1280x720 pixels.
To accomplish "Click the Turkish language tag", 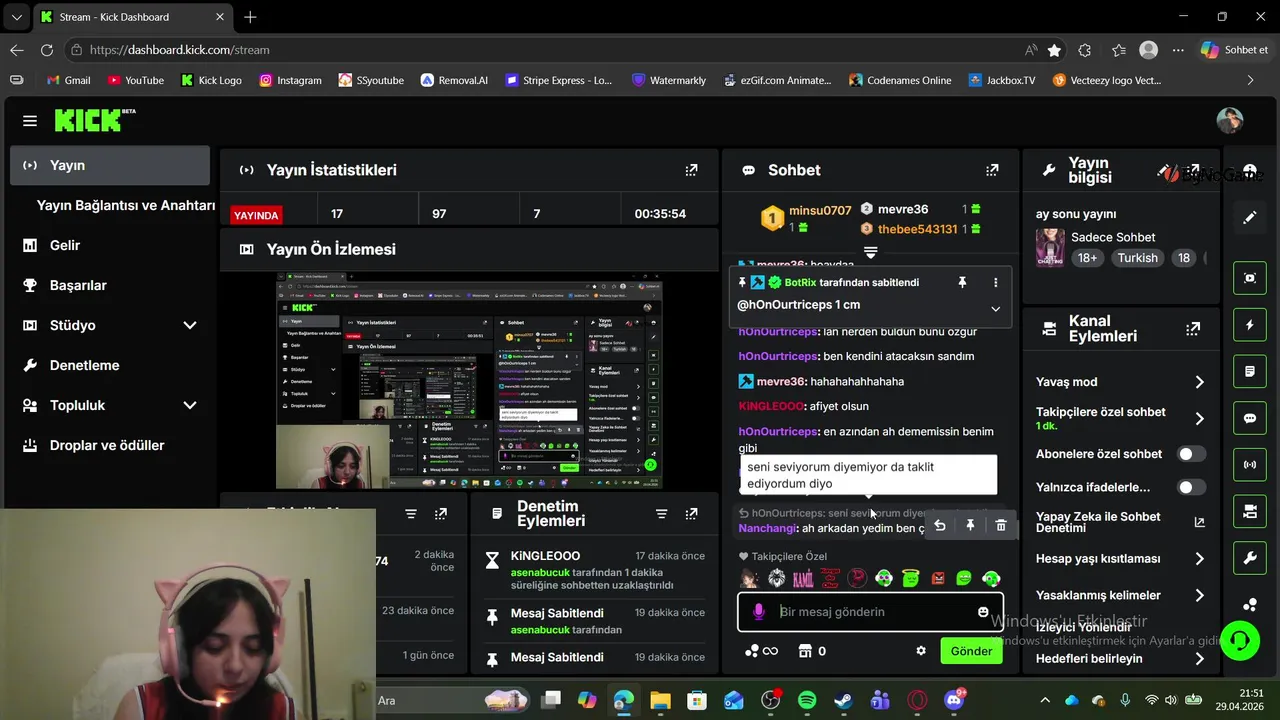I will tap(1137, 258).
